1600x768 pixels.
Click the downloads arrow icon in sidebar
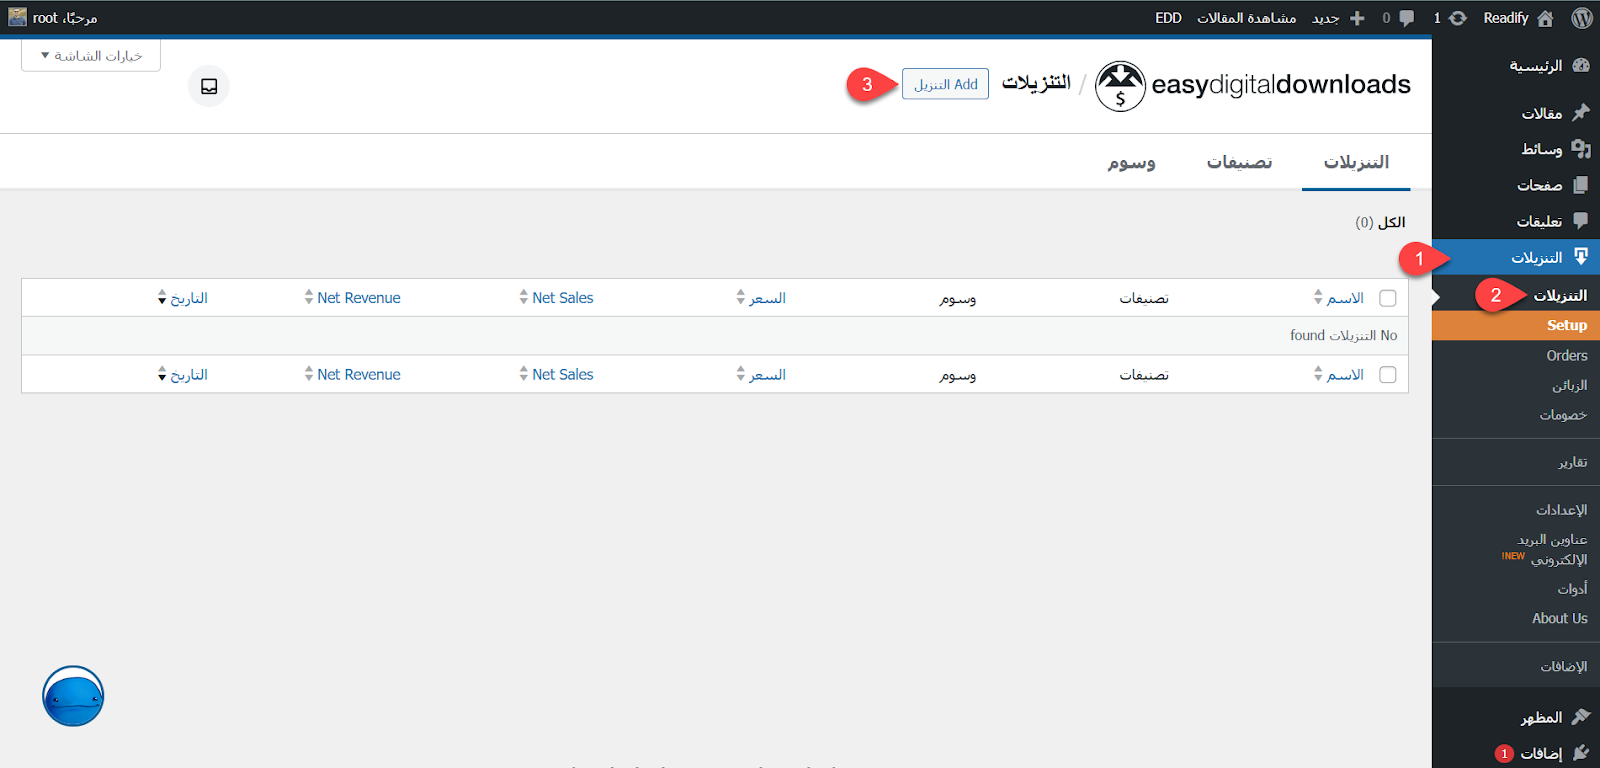pyautogui.click(x=1581, y=257)
